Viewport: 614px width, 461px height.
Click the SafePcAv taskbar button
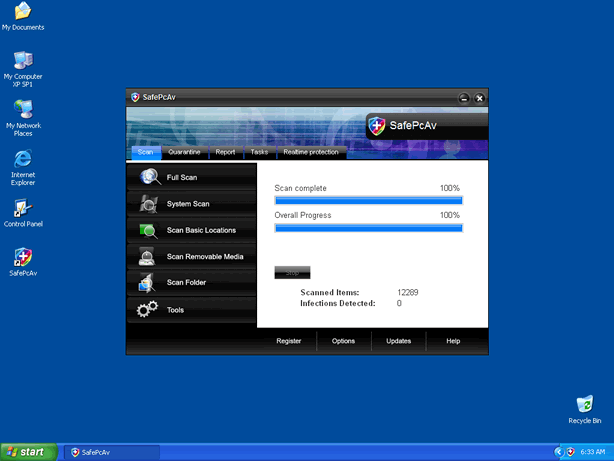point(111,452)
